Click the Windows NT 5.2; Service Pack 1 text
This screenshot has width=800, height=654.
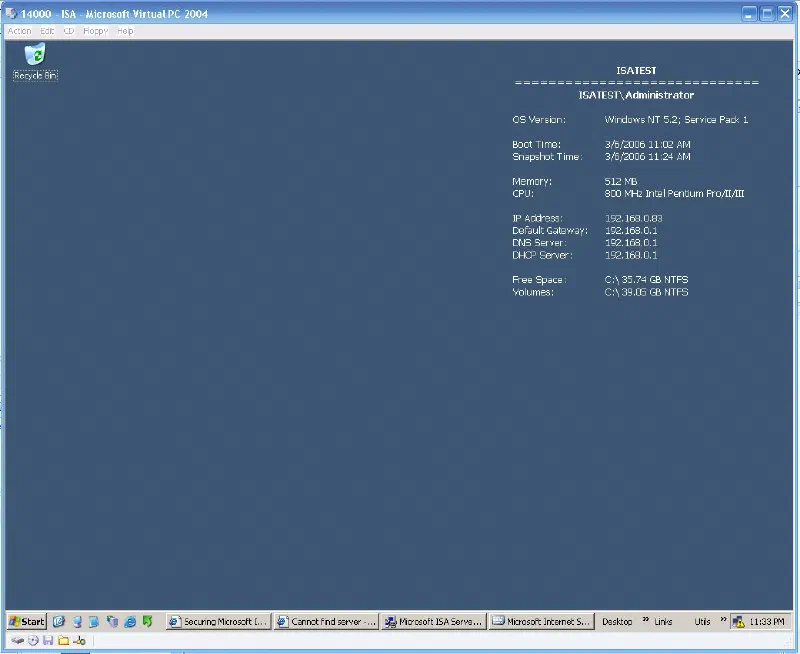click(x=676, y=119)
